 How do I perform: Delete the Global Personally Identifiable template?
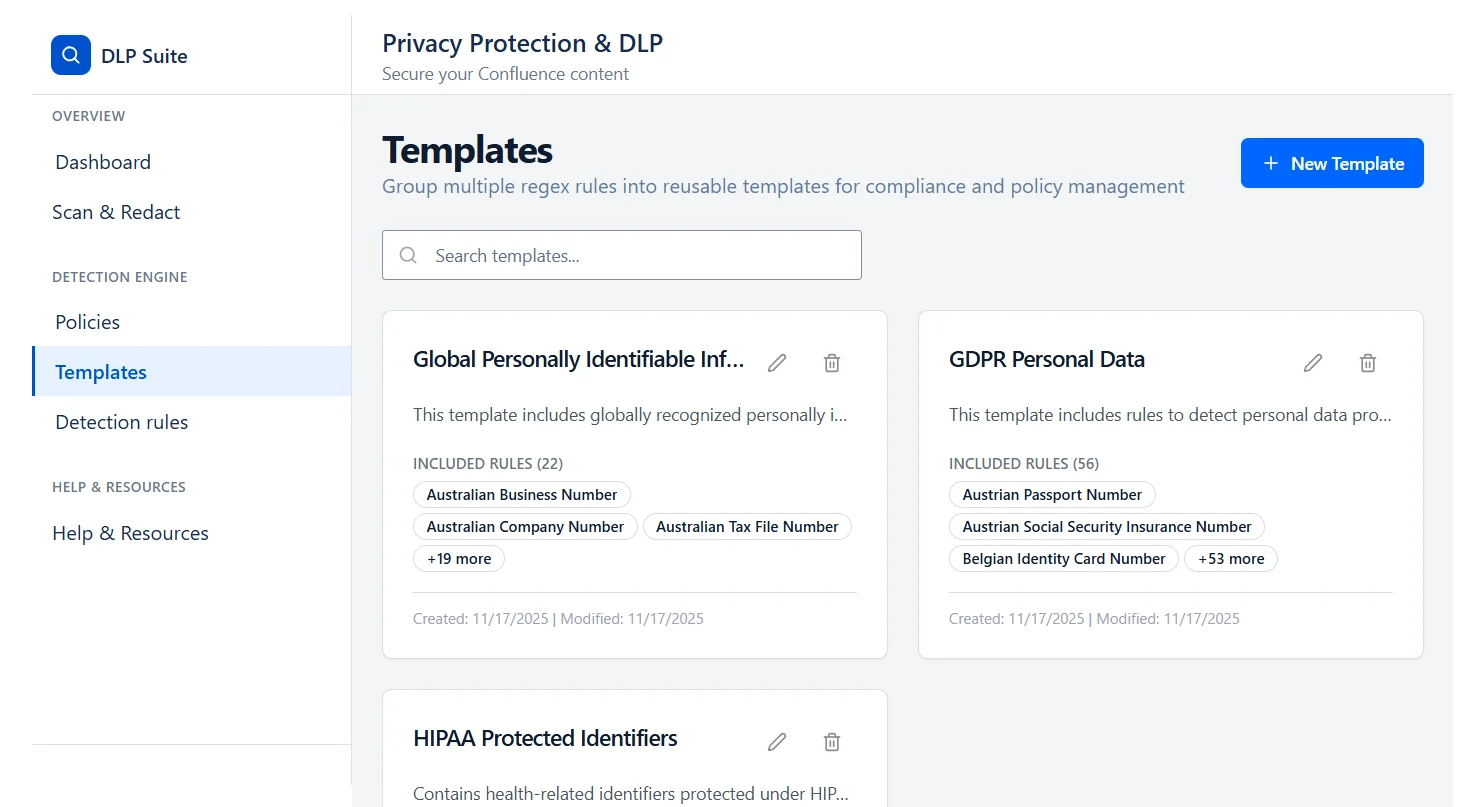pyautogui.click(x=831, y=362)
